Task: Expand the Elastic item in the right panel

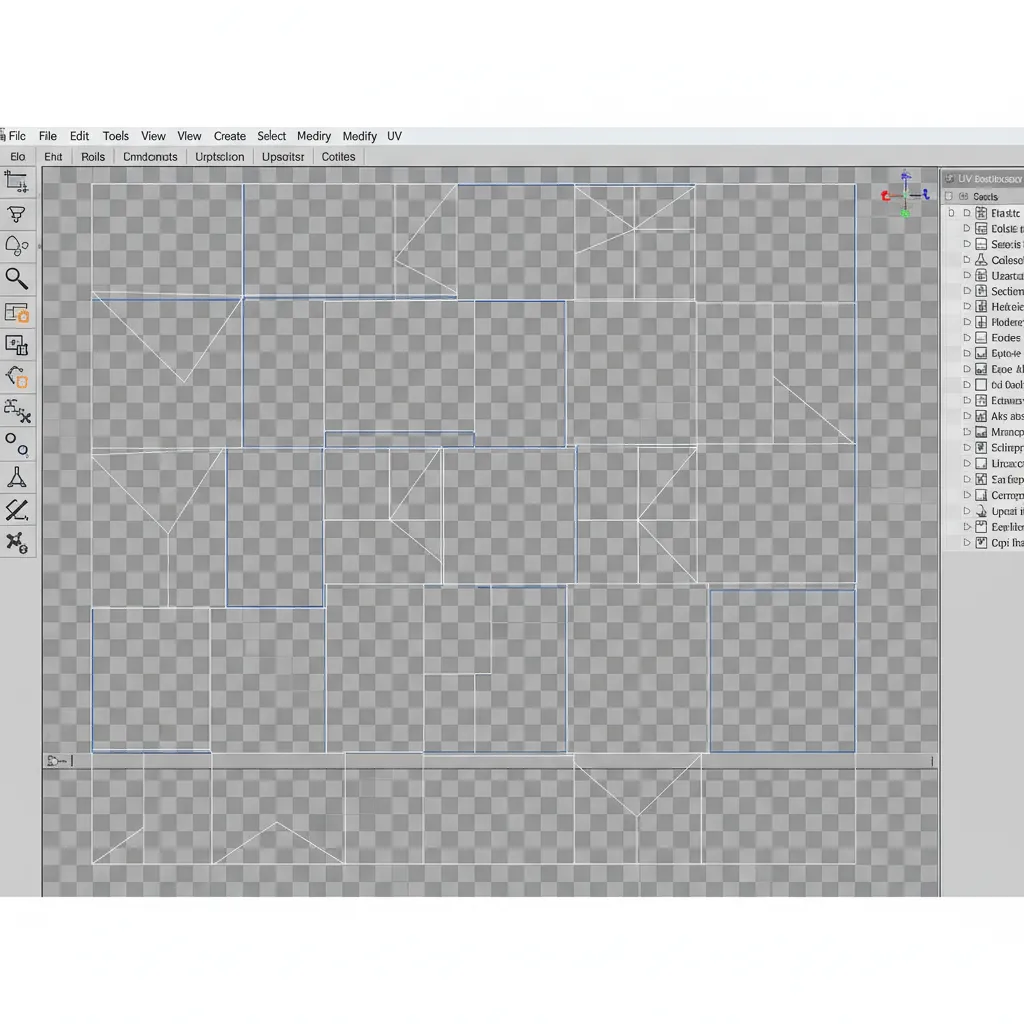Action: coord(966,212)
